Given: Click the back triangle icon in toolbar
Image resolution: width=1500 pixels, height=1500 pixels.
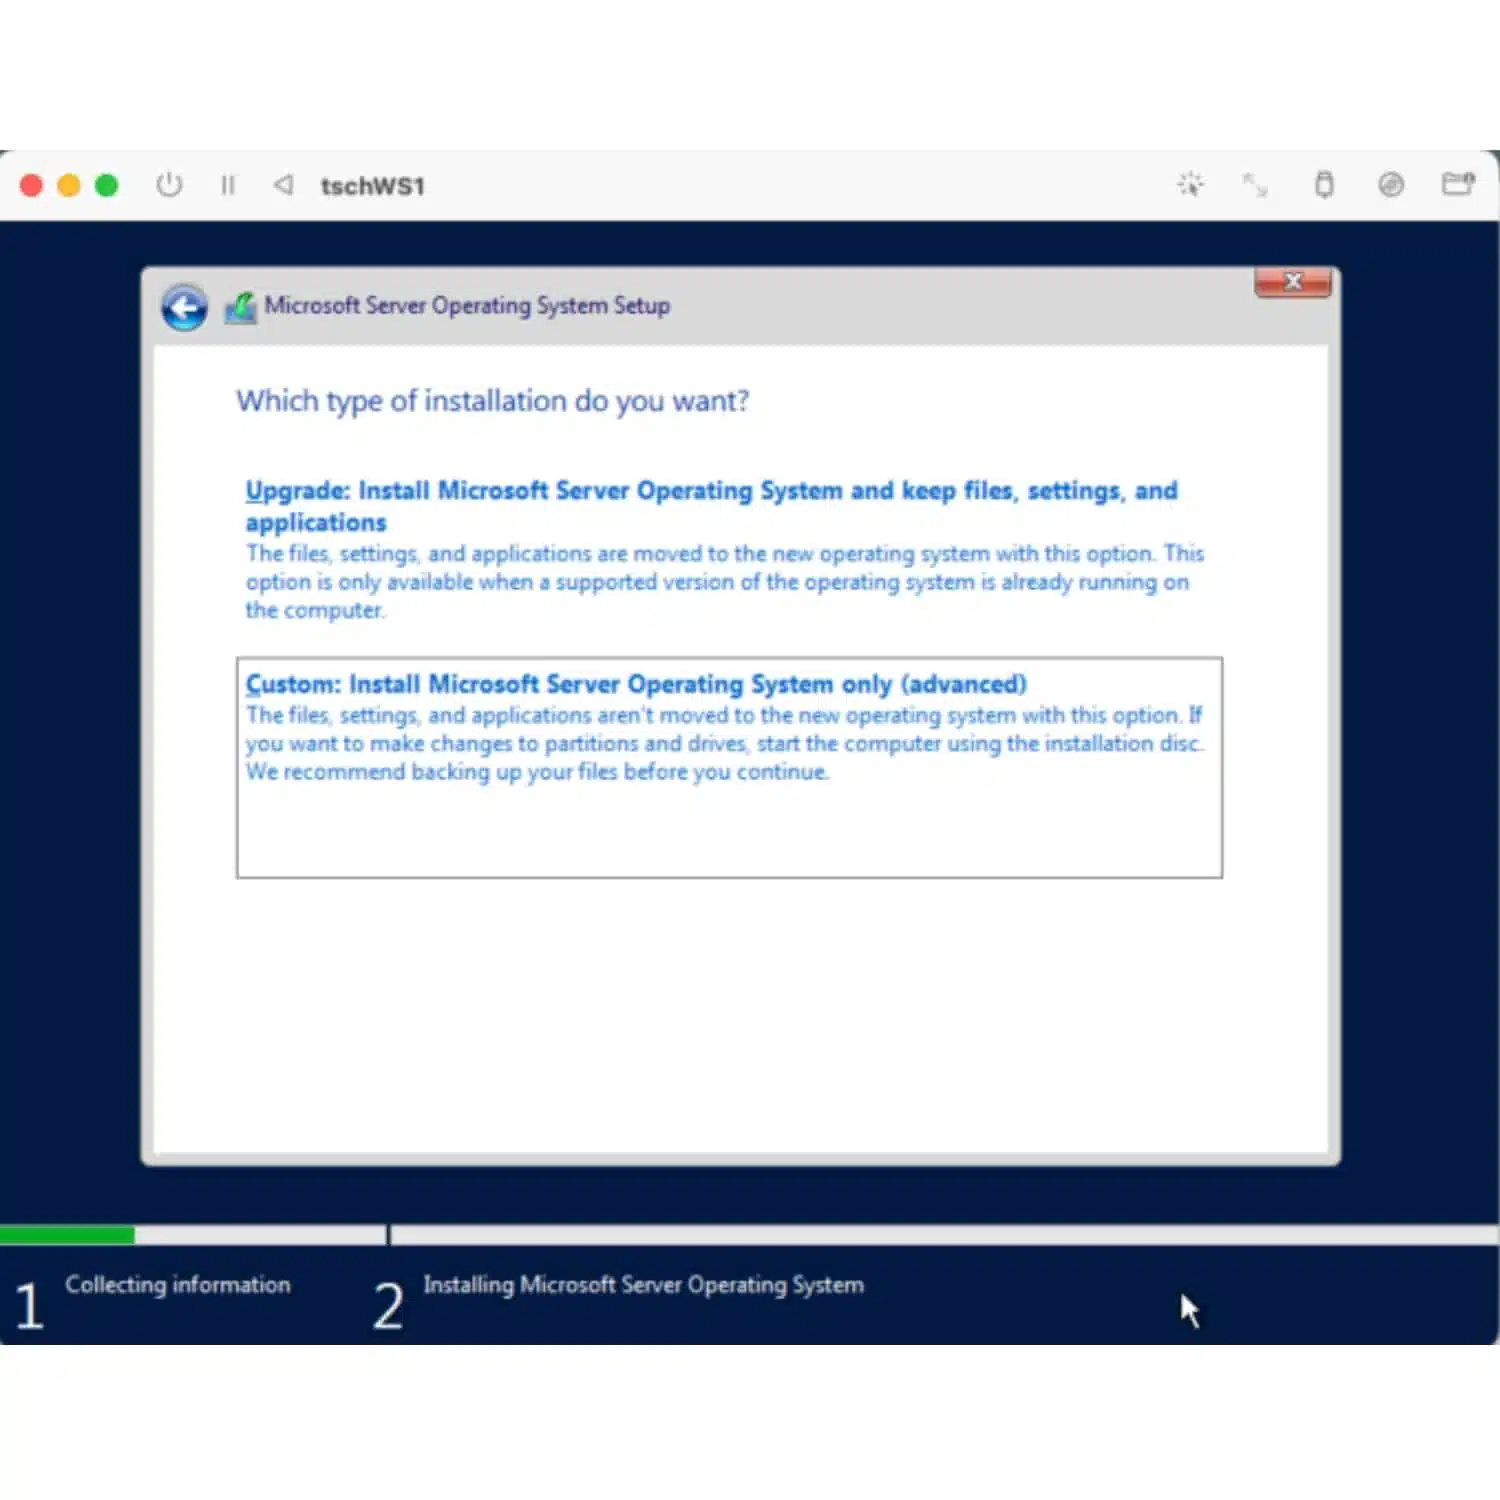Looking at the screenshot, I should pos(283,185).
